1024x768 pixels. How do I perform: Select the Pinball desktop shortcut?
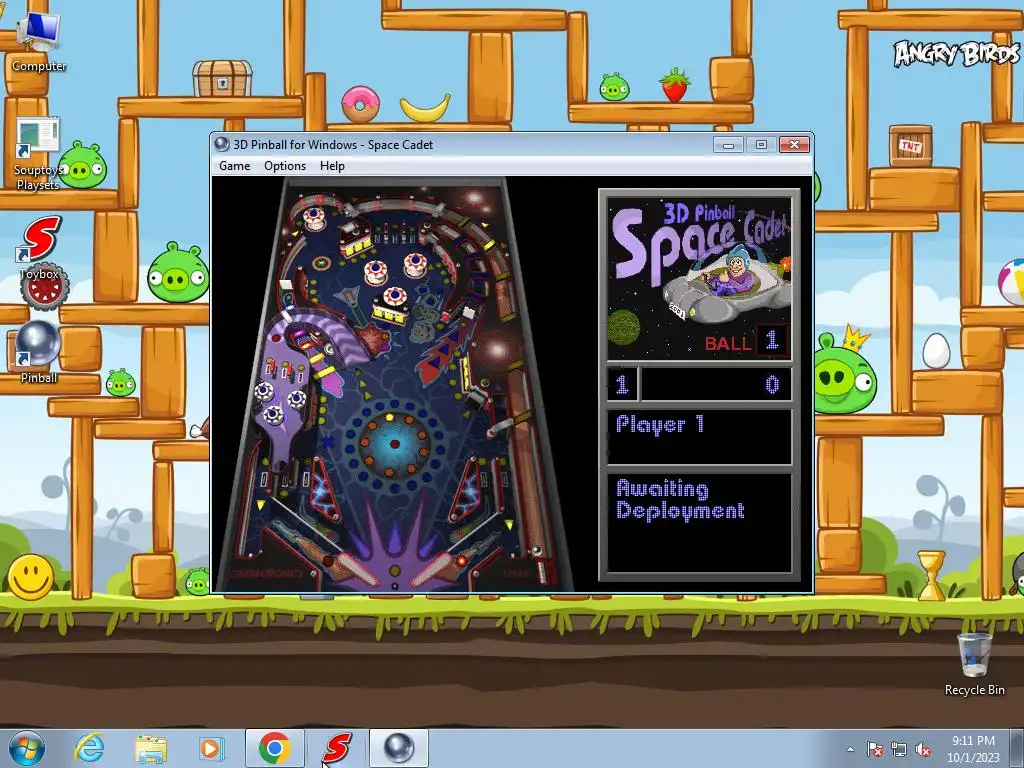coord(38,351)
